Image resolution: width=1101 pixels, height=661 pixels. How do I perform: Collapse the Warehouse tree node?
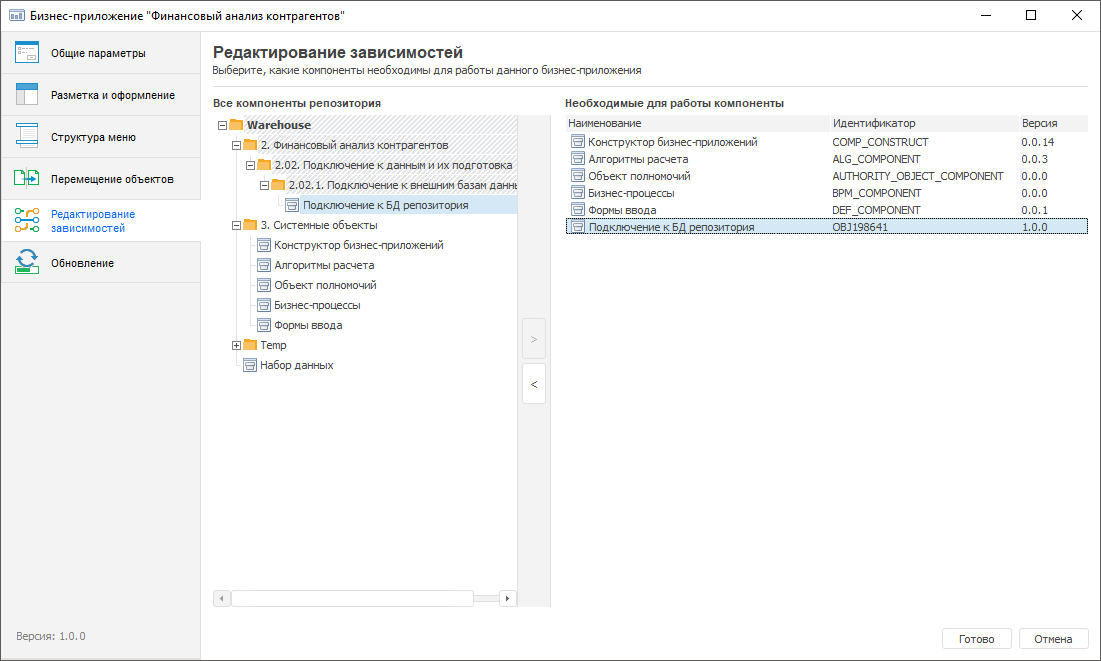coord(222,125)
